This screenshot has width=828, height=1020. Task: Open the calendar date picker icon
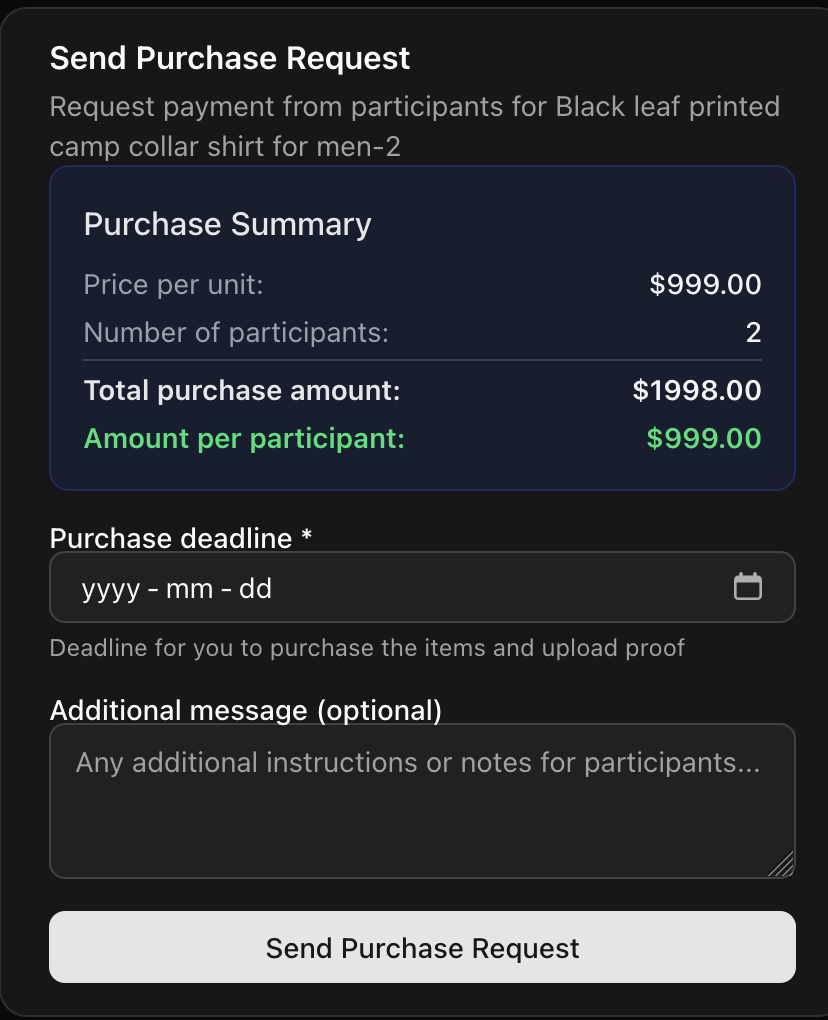tap(747, 587)
